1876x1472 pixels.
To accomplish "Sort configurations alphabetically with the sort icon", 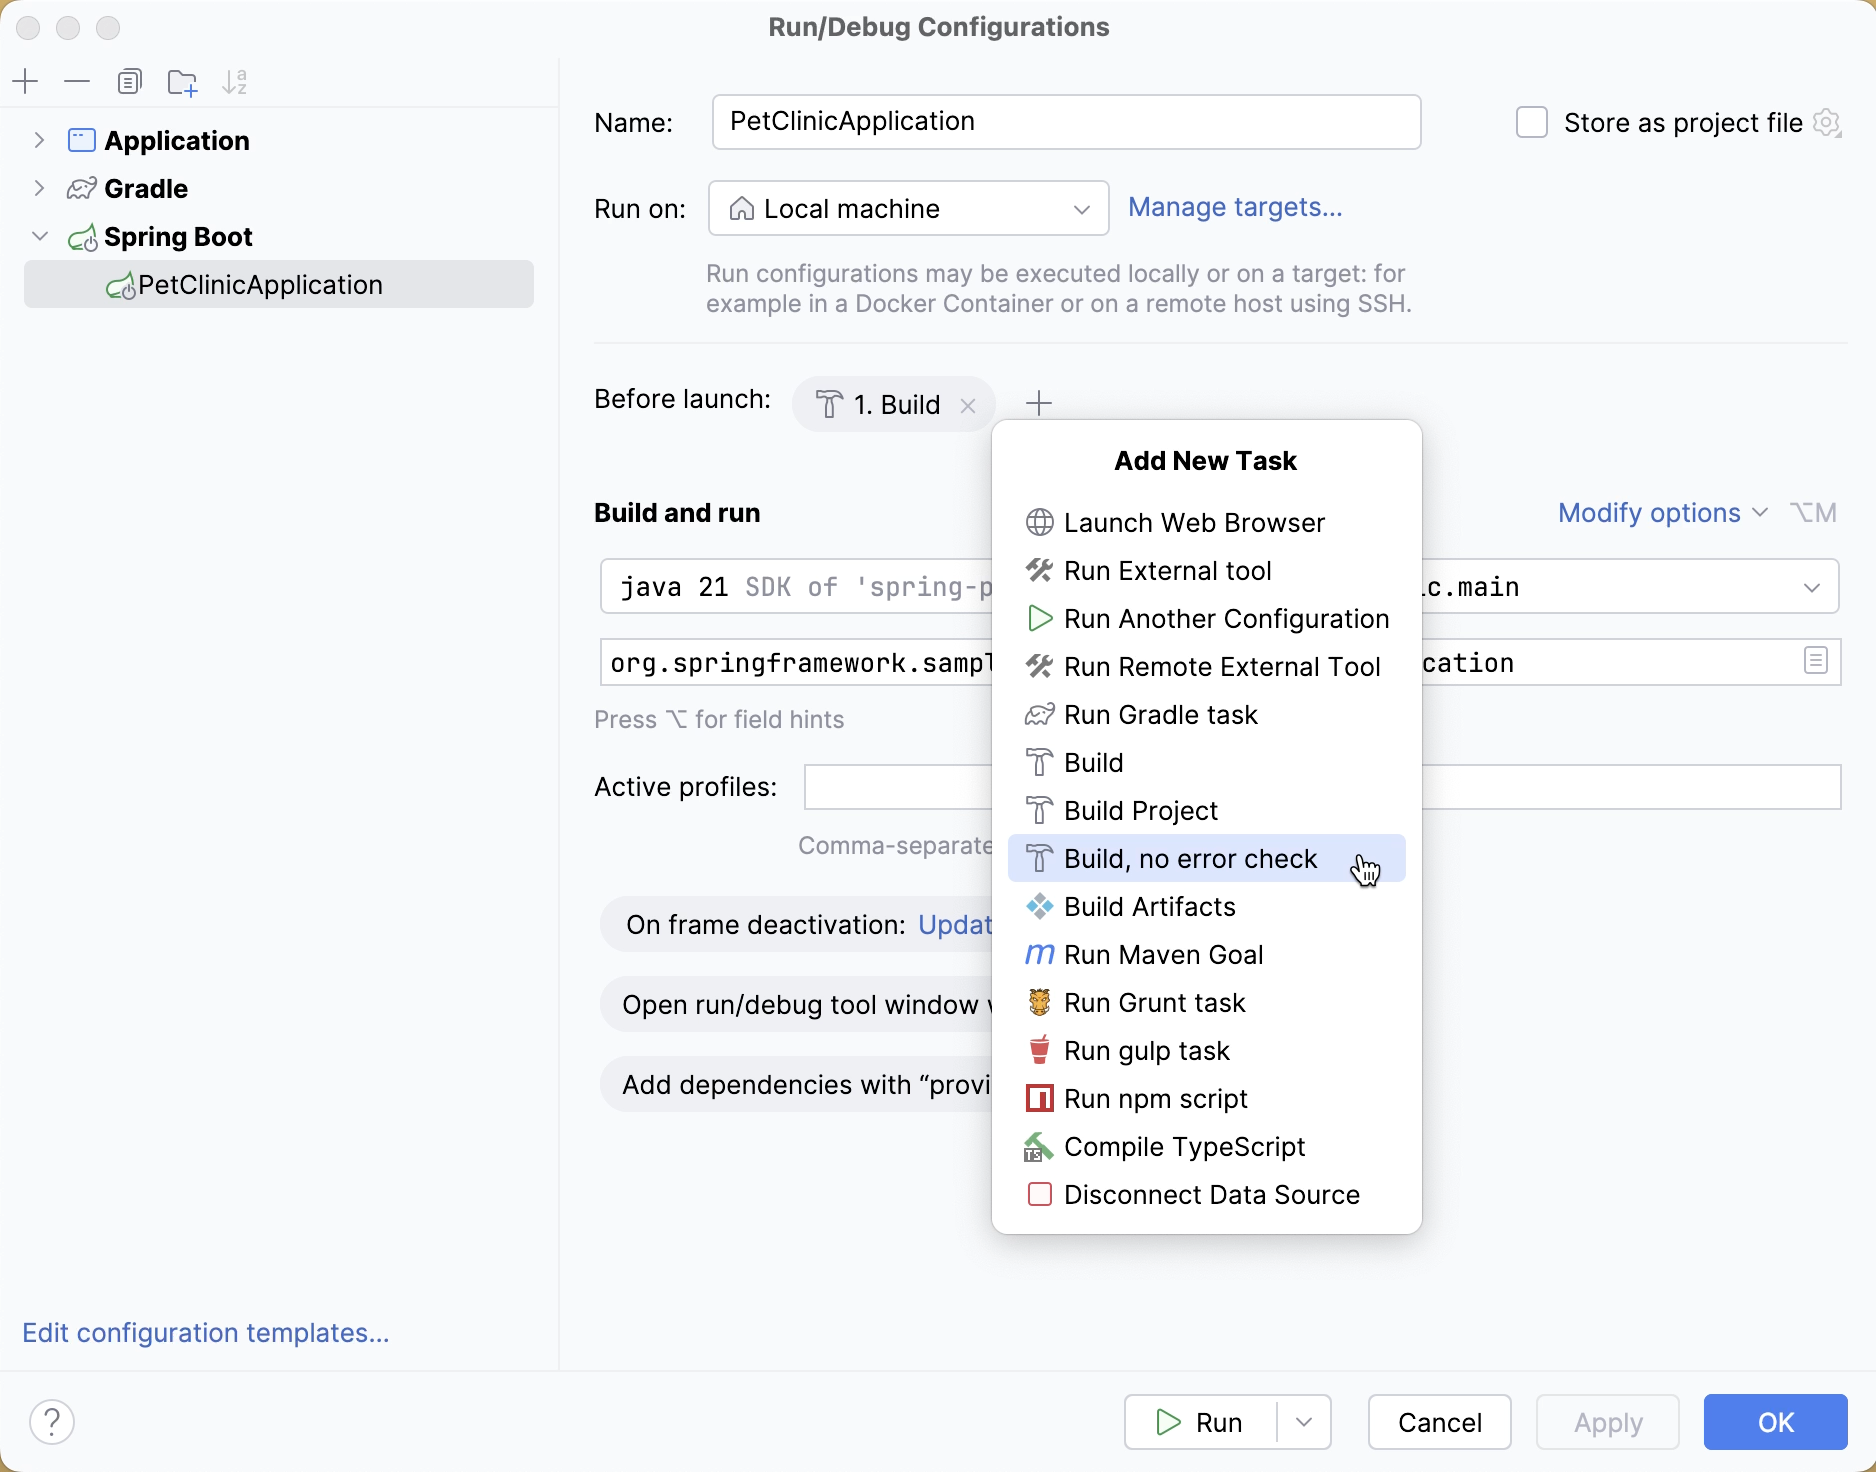I will coord(235,82).
